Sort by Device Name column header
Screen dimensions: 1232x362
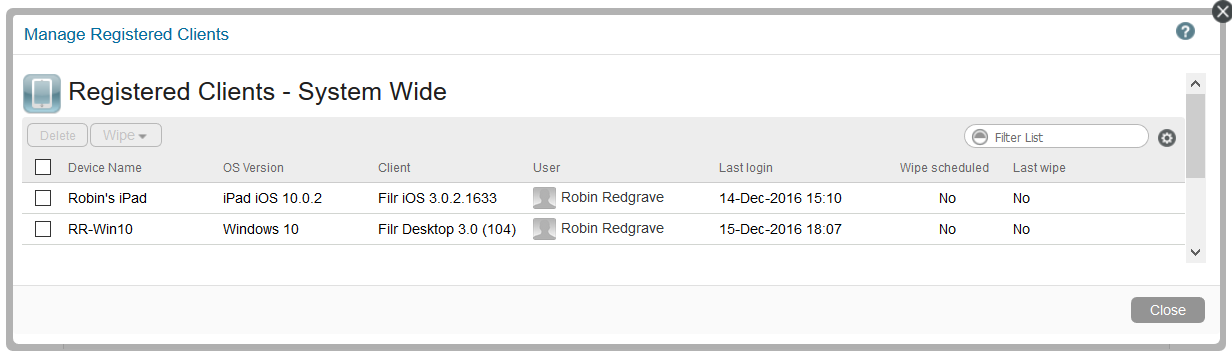click(x=105, y=167)
